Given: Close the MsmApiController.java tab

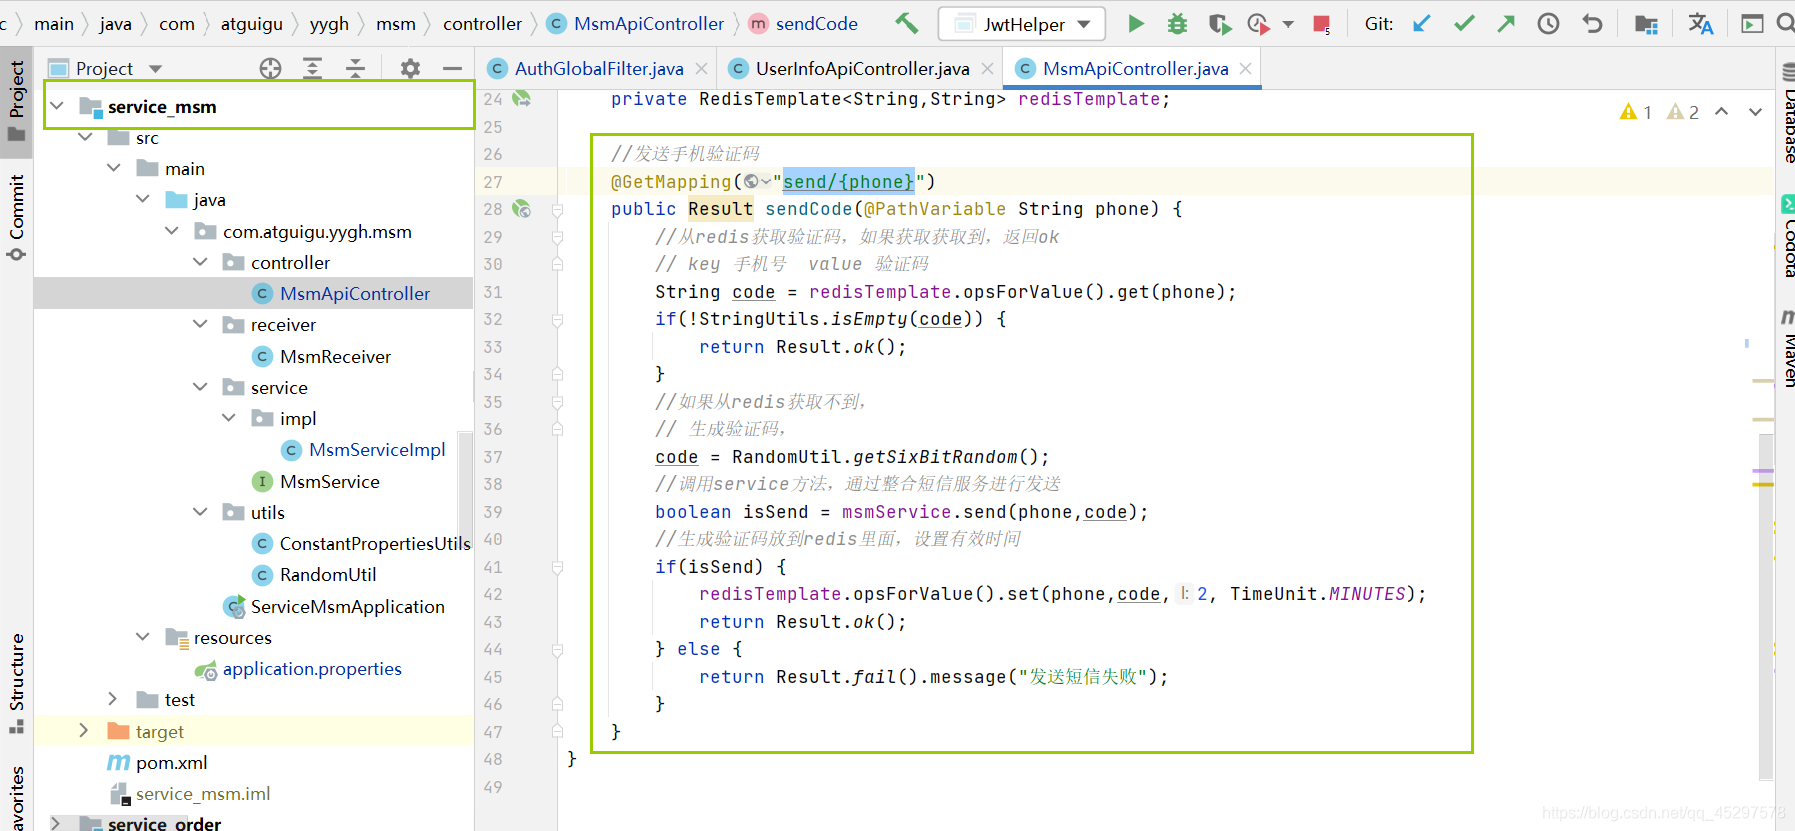Looking at the screenshot, I should (1245, 68).
